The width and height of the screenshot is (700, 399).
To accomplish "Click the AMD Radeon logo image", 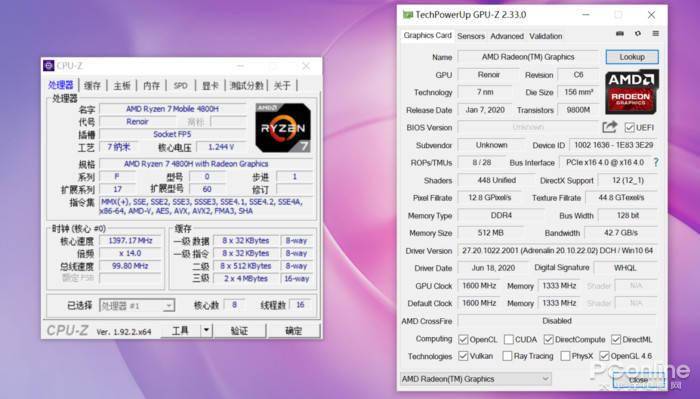I will click(631, 92).
